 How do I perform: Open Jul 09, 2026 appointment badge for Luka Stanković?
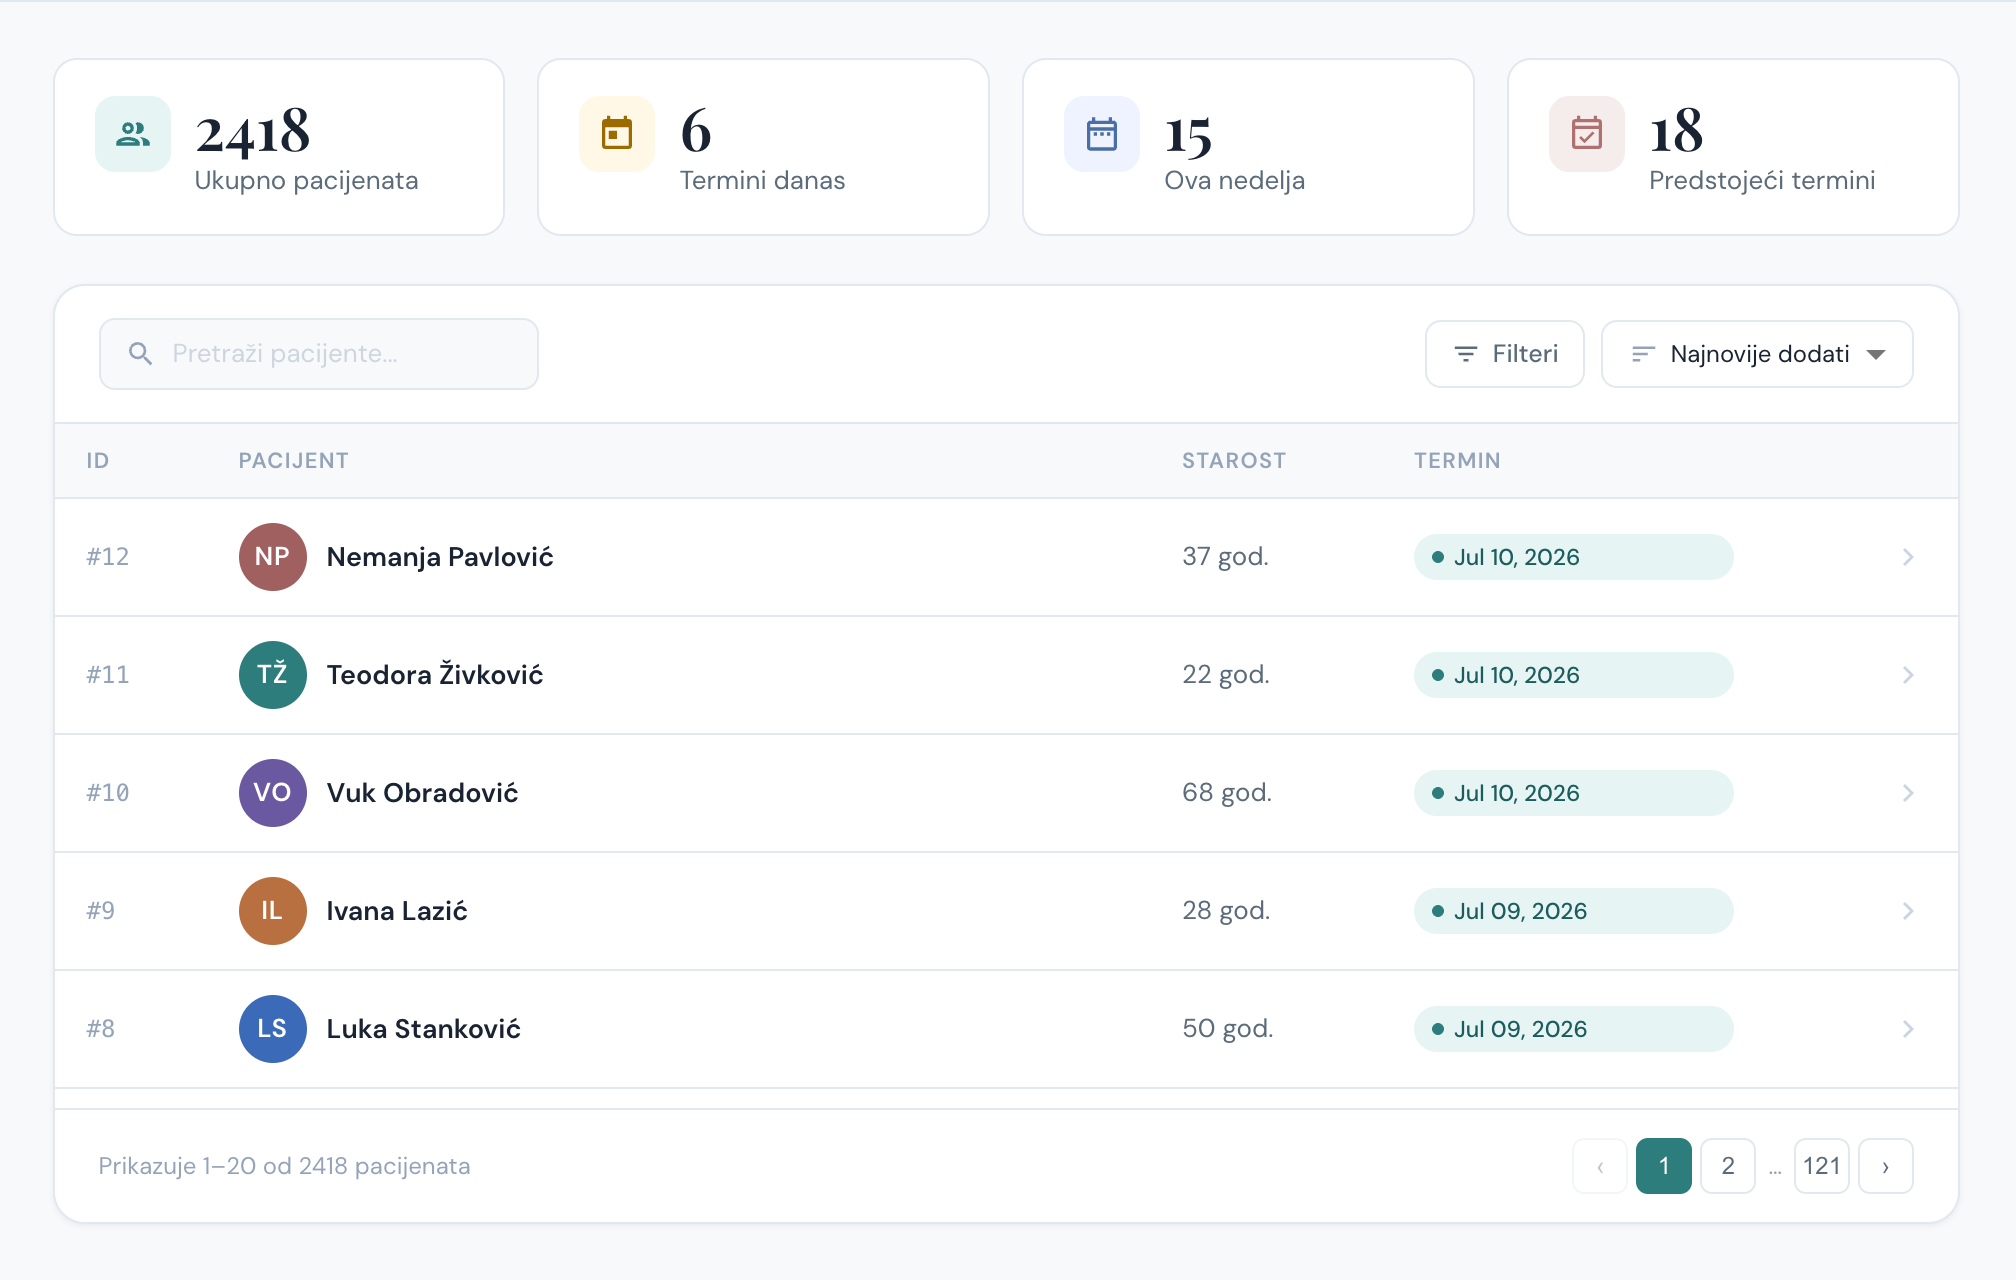1573,1029
